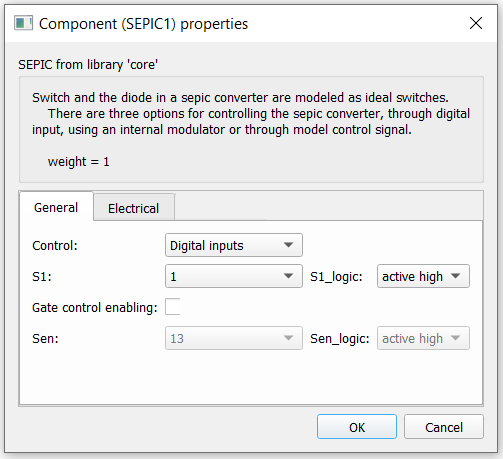Click the "S1_logic:" field label
This screenshot has height=459, width=503.
coord(336,277)
